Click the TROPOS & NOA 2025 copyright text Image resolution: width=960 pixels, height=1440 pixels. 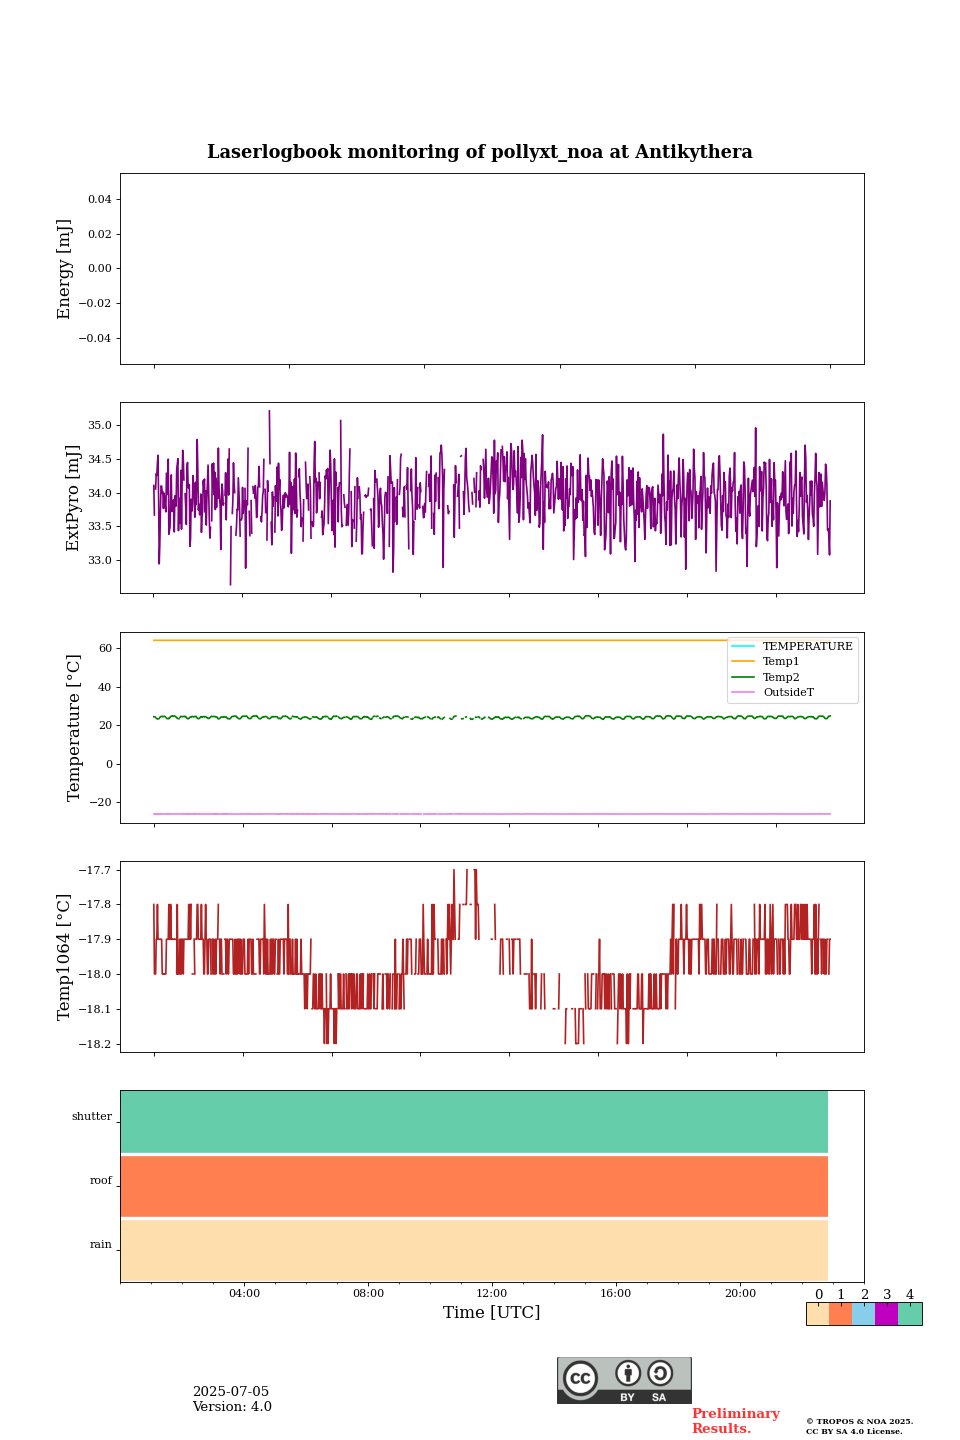click(x=860, y=1421)
